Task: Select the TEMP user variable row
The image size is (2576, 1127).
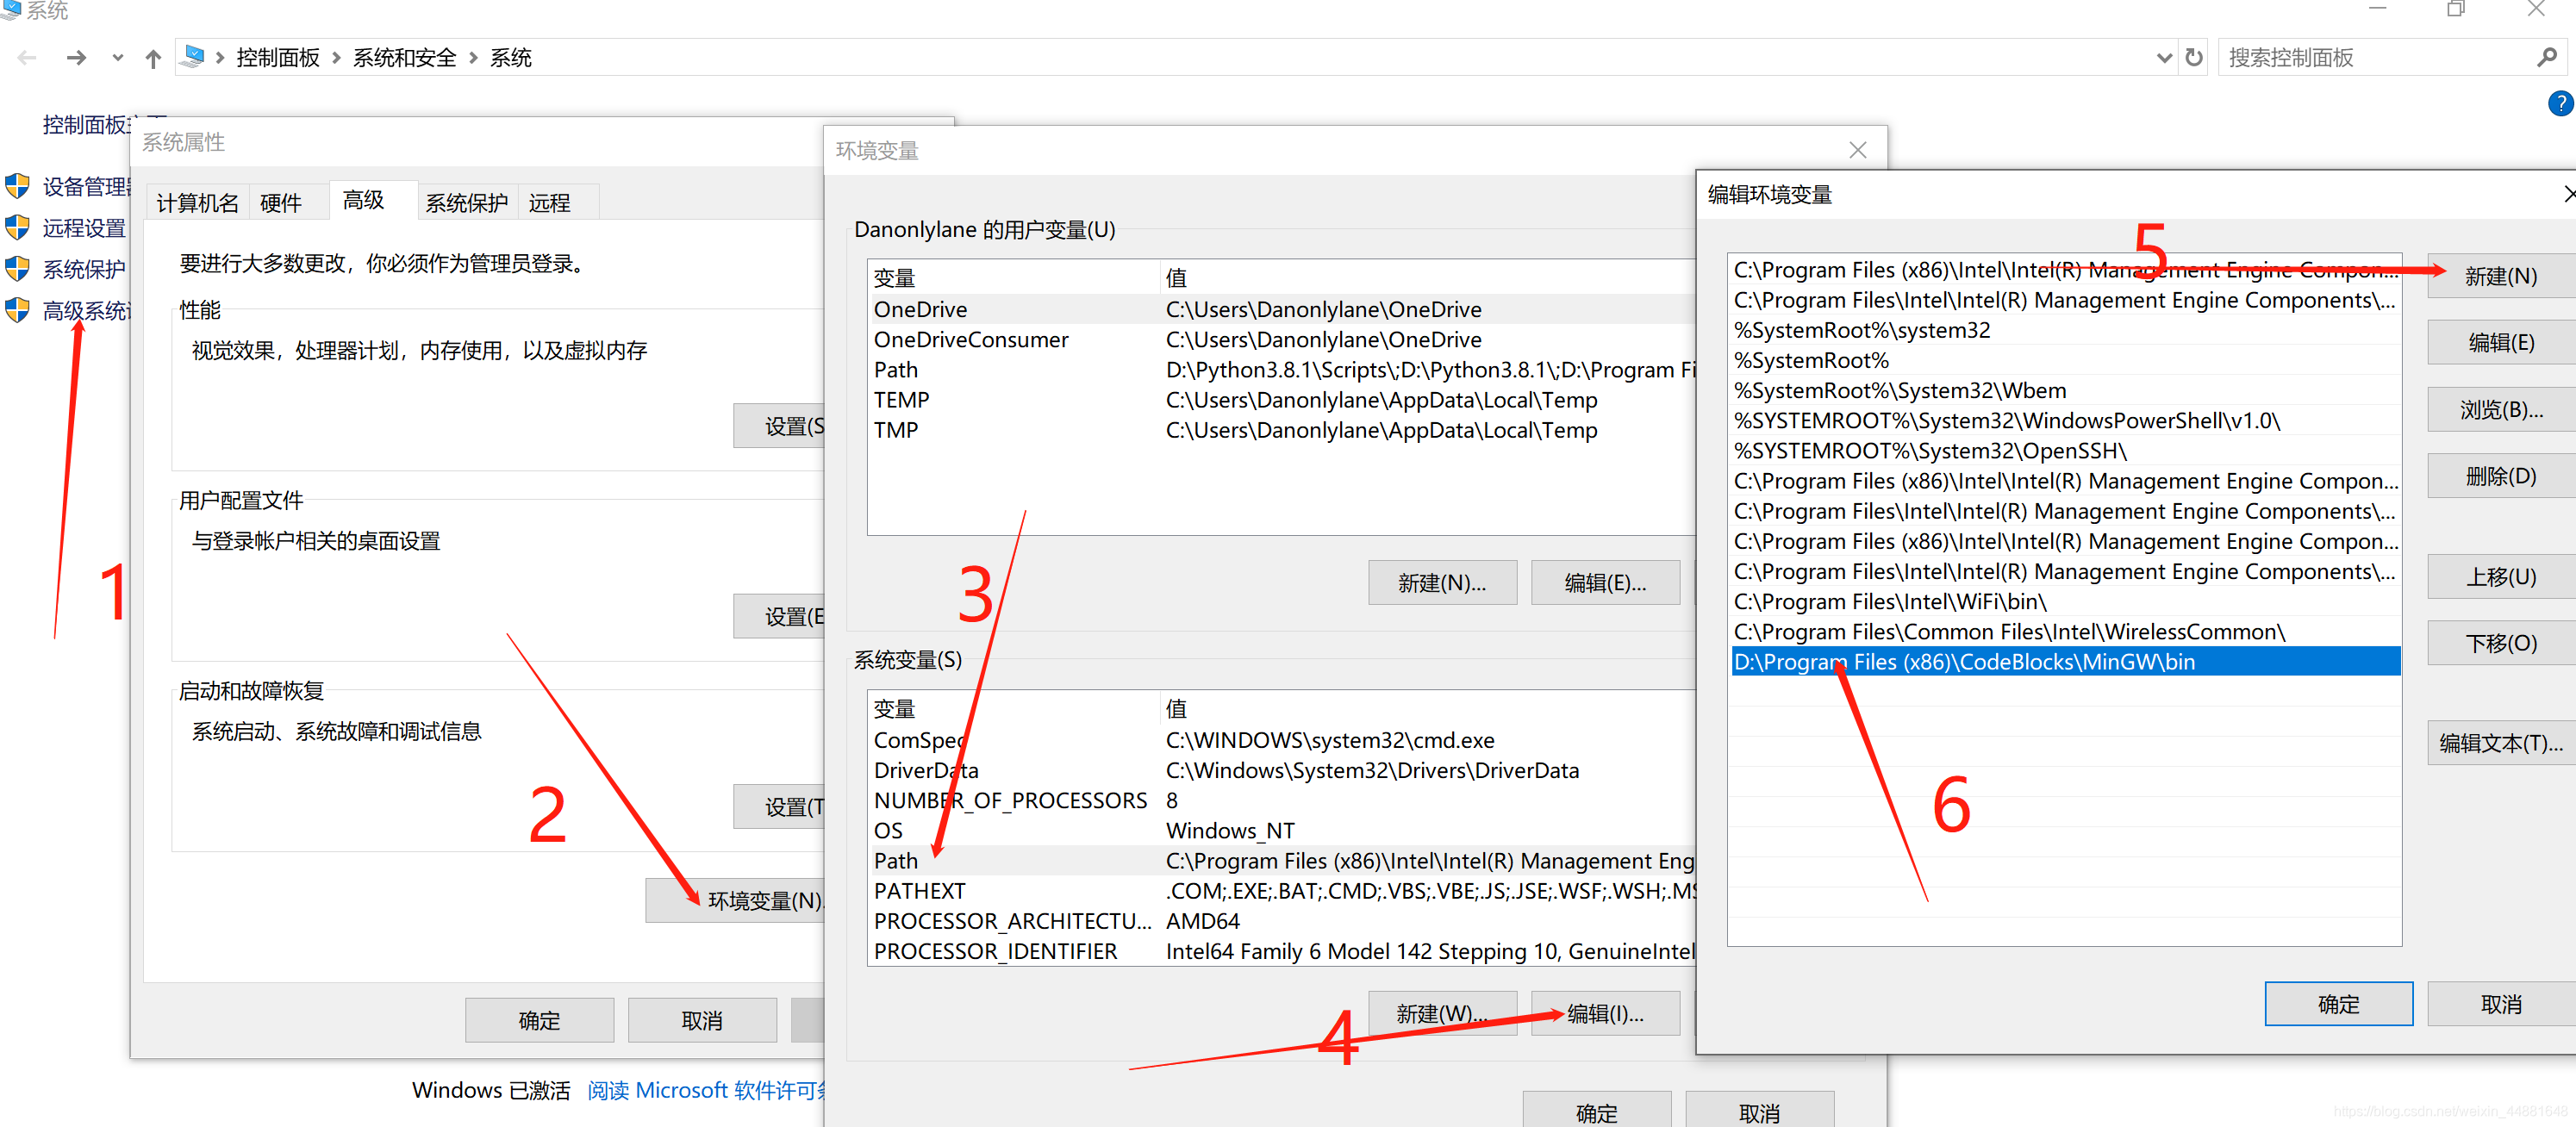Action: [x=1284, y=400]
